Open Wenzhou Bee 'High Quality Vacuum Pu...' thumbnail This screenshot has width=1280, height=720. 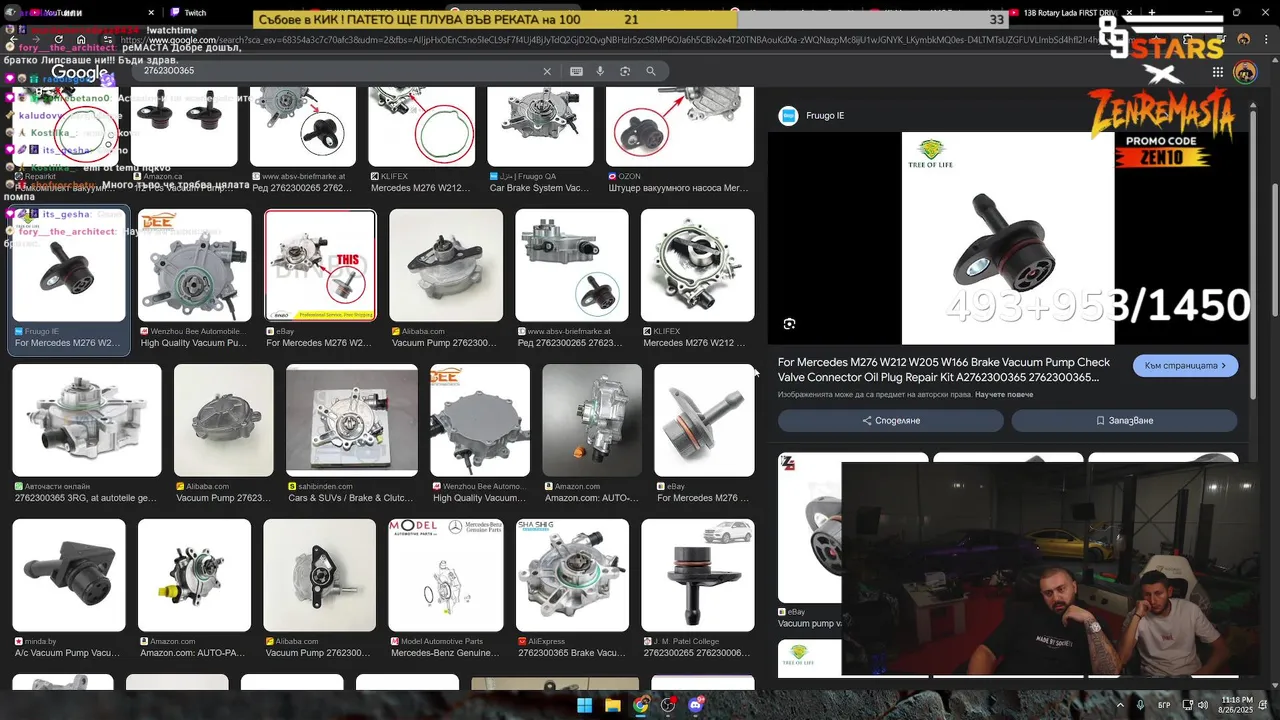(x=194, y=266)
